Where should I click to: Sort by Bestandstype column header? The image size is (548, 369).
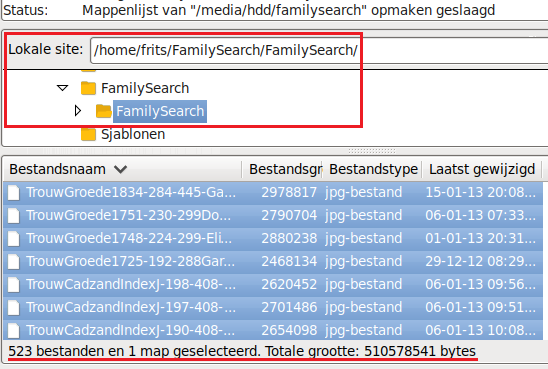[372, 169]
